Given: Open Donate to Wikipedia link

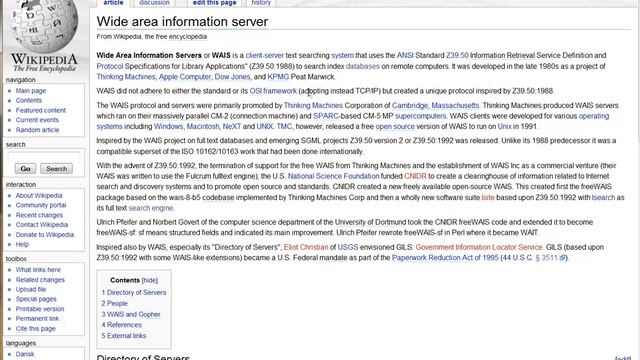Looking at the screenshot, I should click(44, 235).
